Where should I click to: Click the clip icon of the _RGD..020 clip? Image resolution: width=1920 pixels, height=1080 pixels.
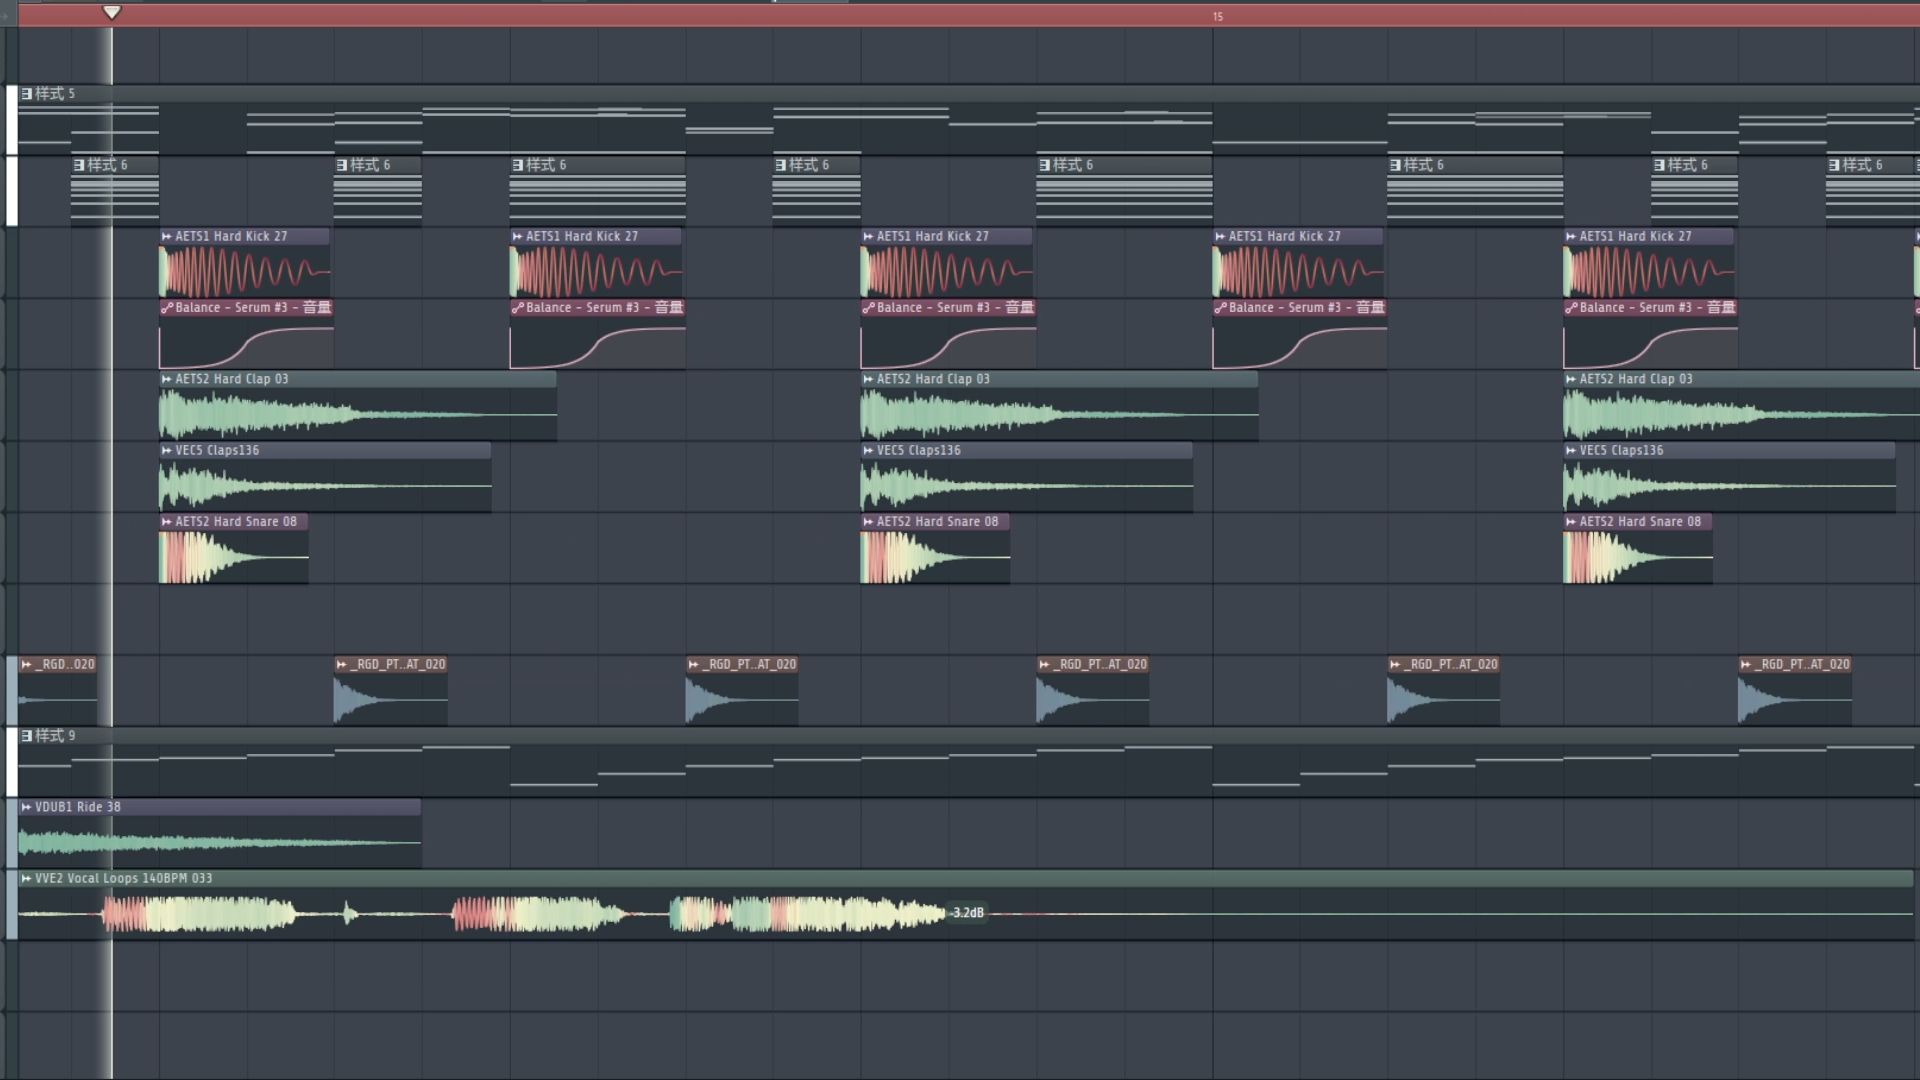click(x=27, y=665)
